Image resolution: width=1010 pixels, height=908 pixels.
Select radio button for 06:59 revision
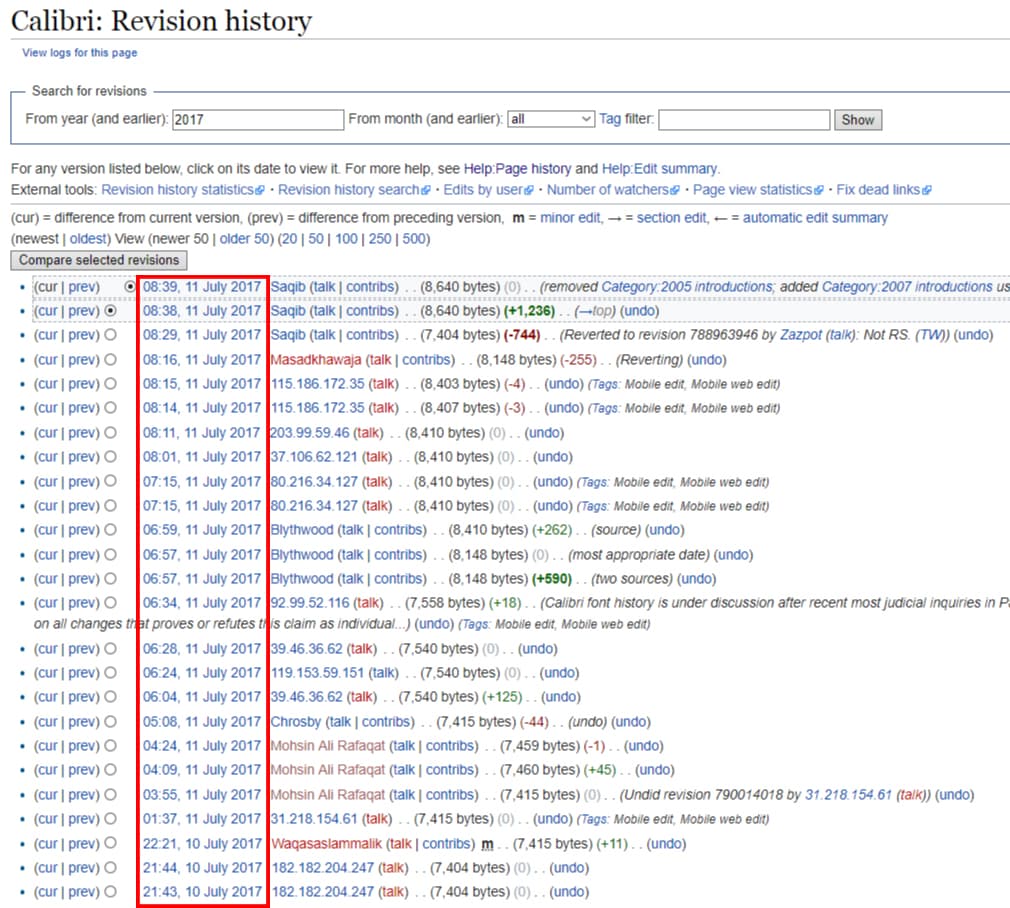pyautogui.click(x=111, y=530)
